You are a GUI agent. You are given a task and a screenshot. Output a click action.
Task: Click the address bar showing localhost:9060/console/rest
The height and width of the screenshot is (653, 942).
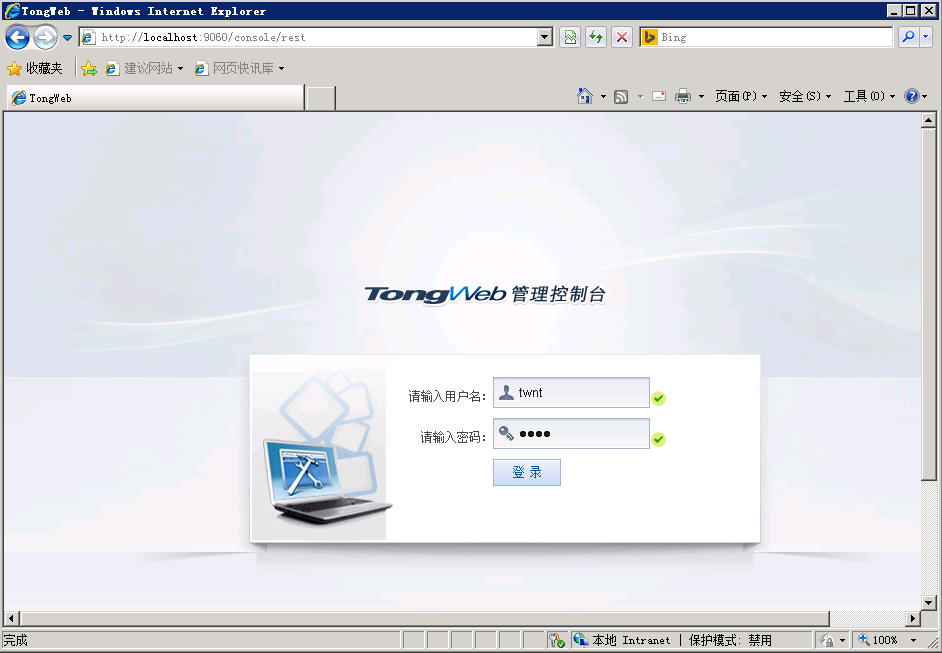(x=309, y=37)
